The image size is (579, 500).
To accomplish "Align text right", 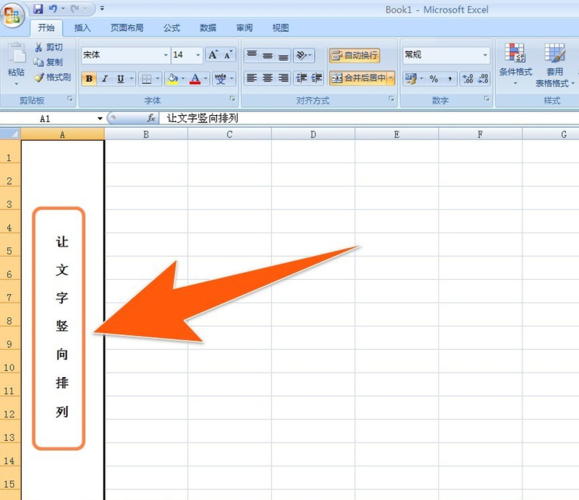I will pos(283,78).
